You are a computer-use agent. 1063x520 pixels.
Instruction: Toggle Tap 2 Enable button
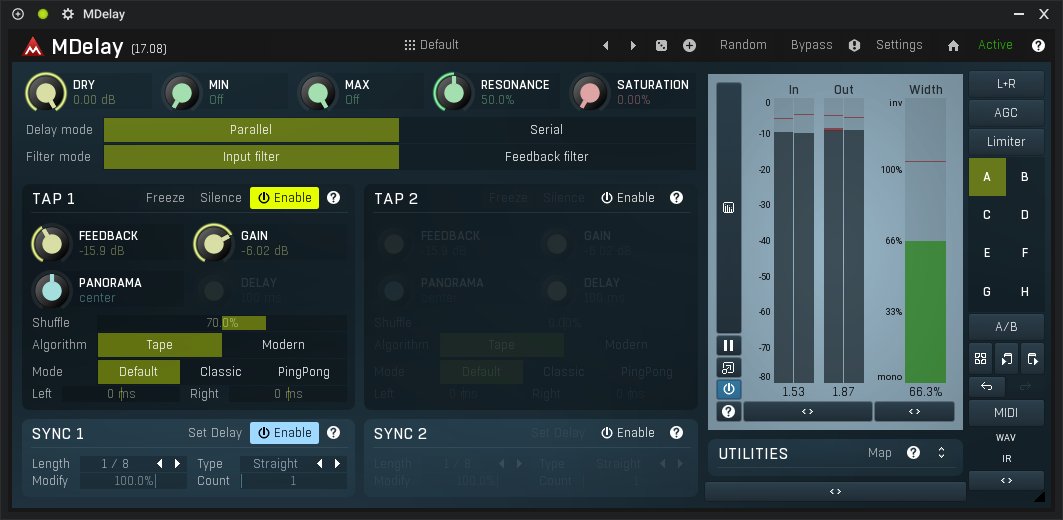(x=628, y=198)
